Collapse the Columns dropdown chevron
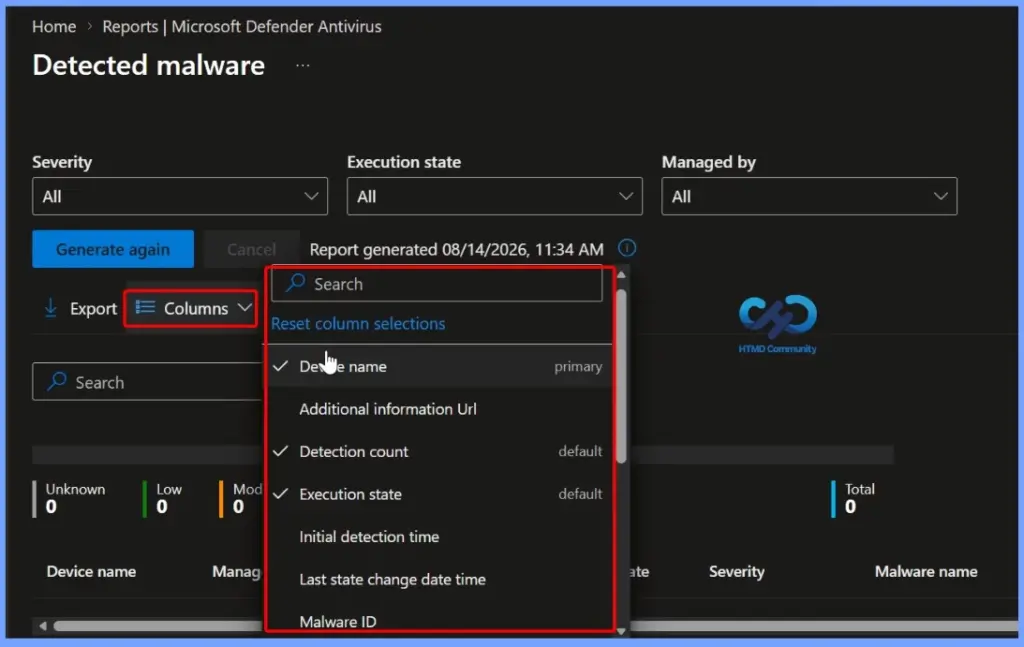This screenshot has height=647, width=1024. (x=244, y=308)
